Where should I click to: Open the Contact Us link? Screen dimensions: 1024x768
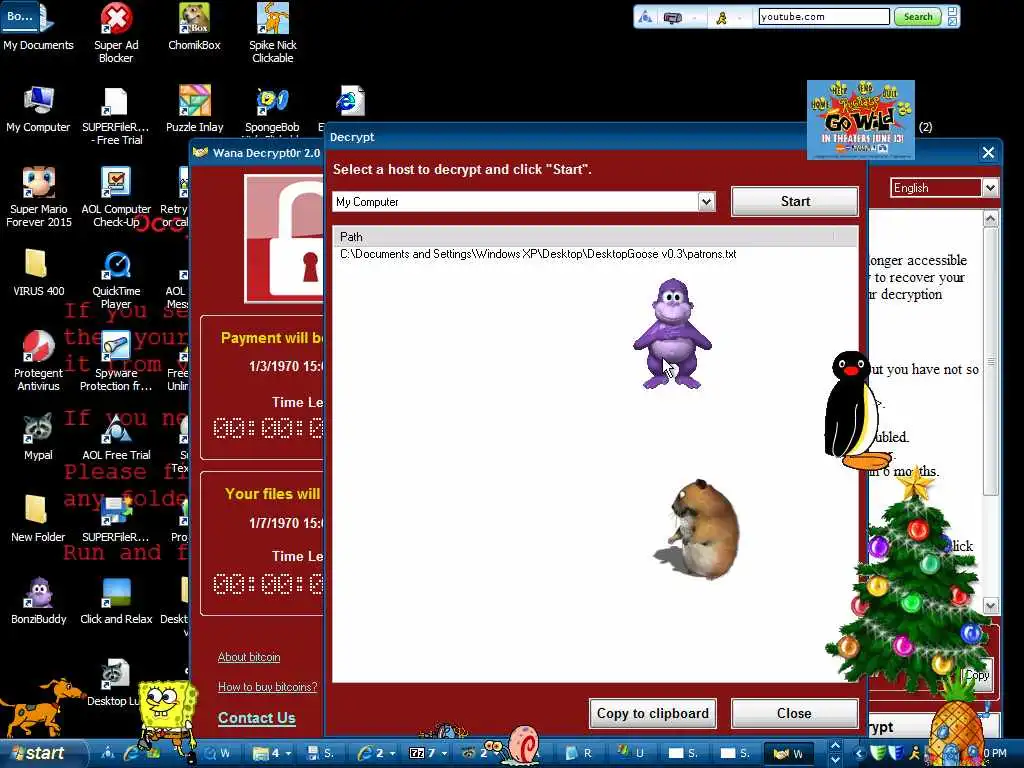tap(257, 718)
